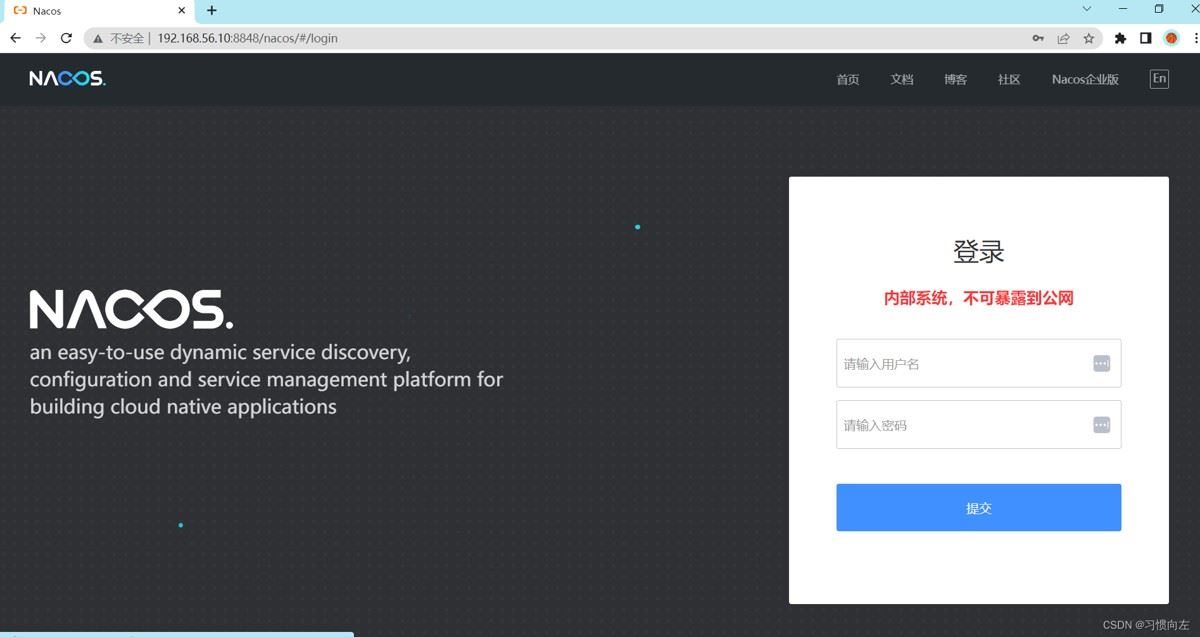Screen dimensions: 1200x637
Task: Click the 登录 heading text
Action: [978, 251]
